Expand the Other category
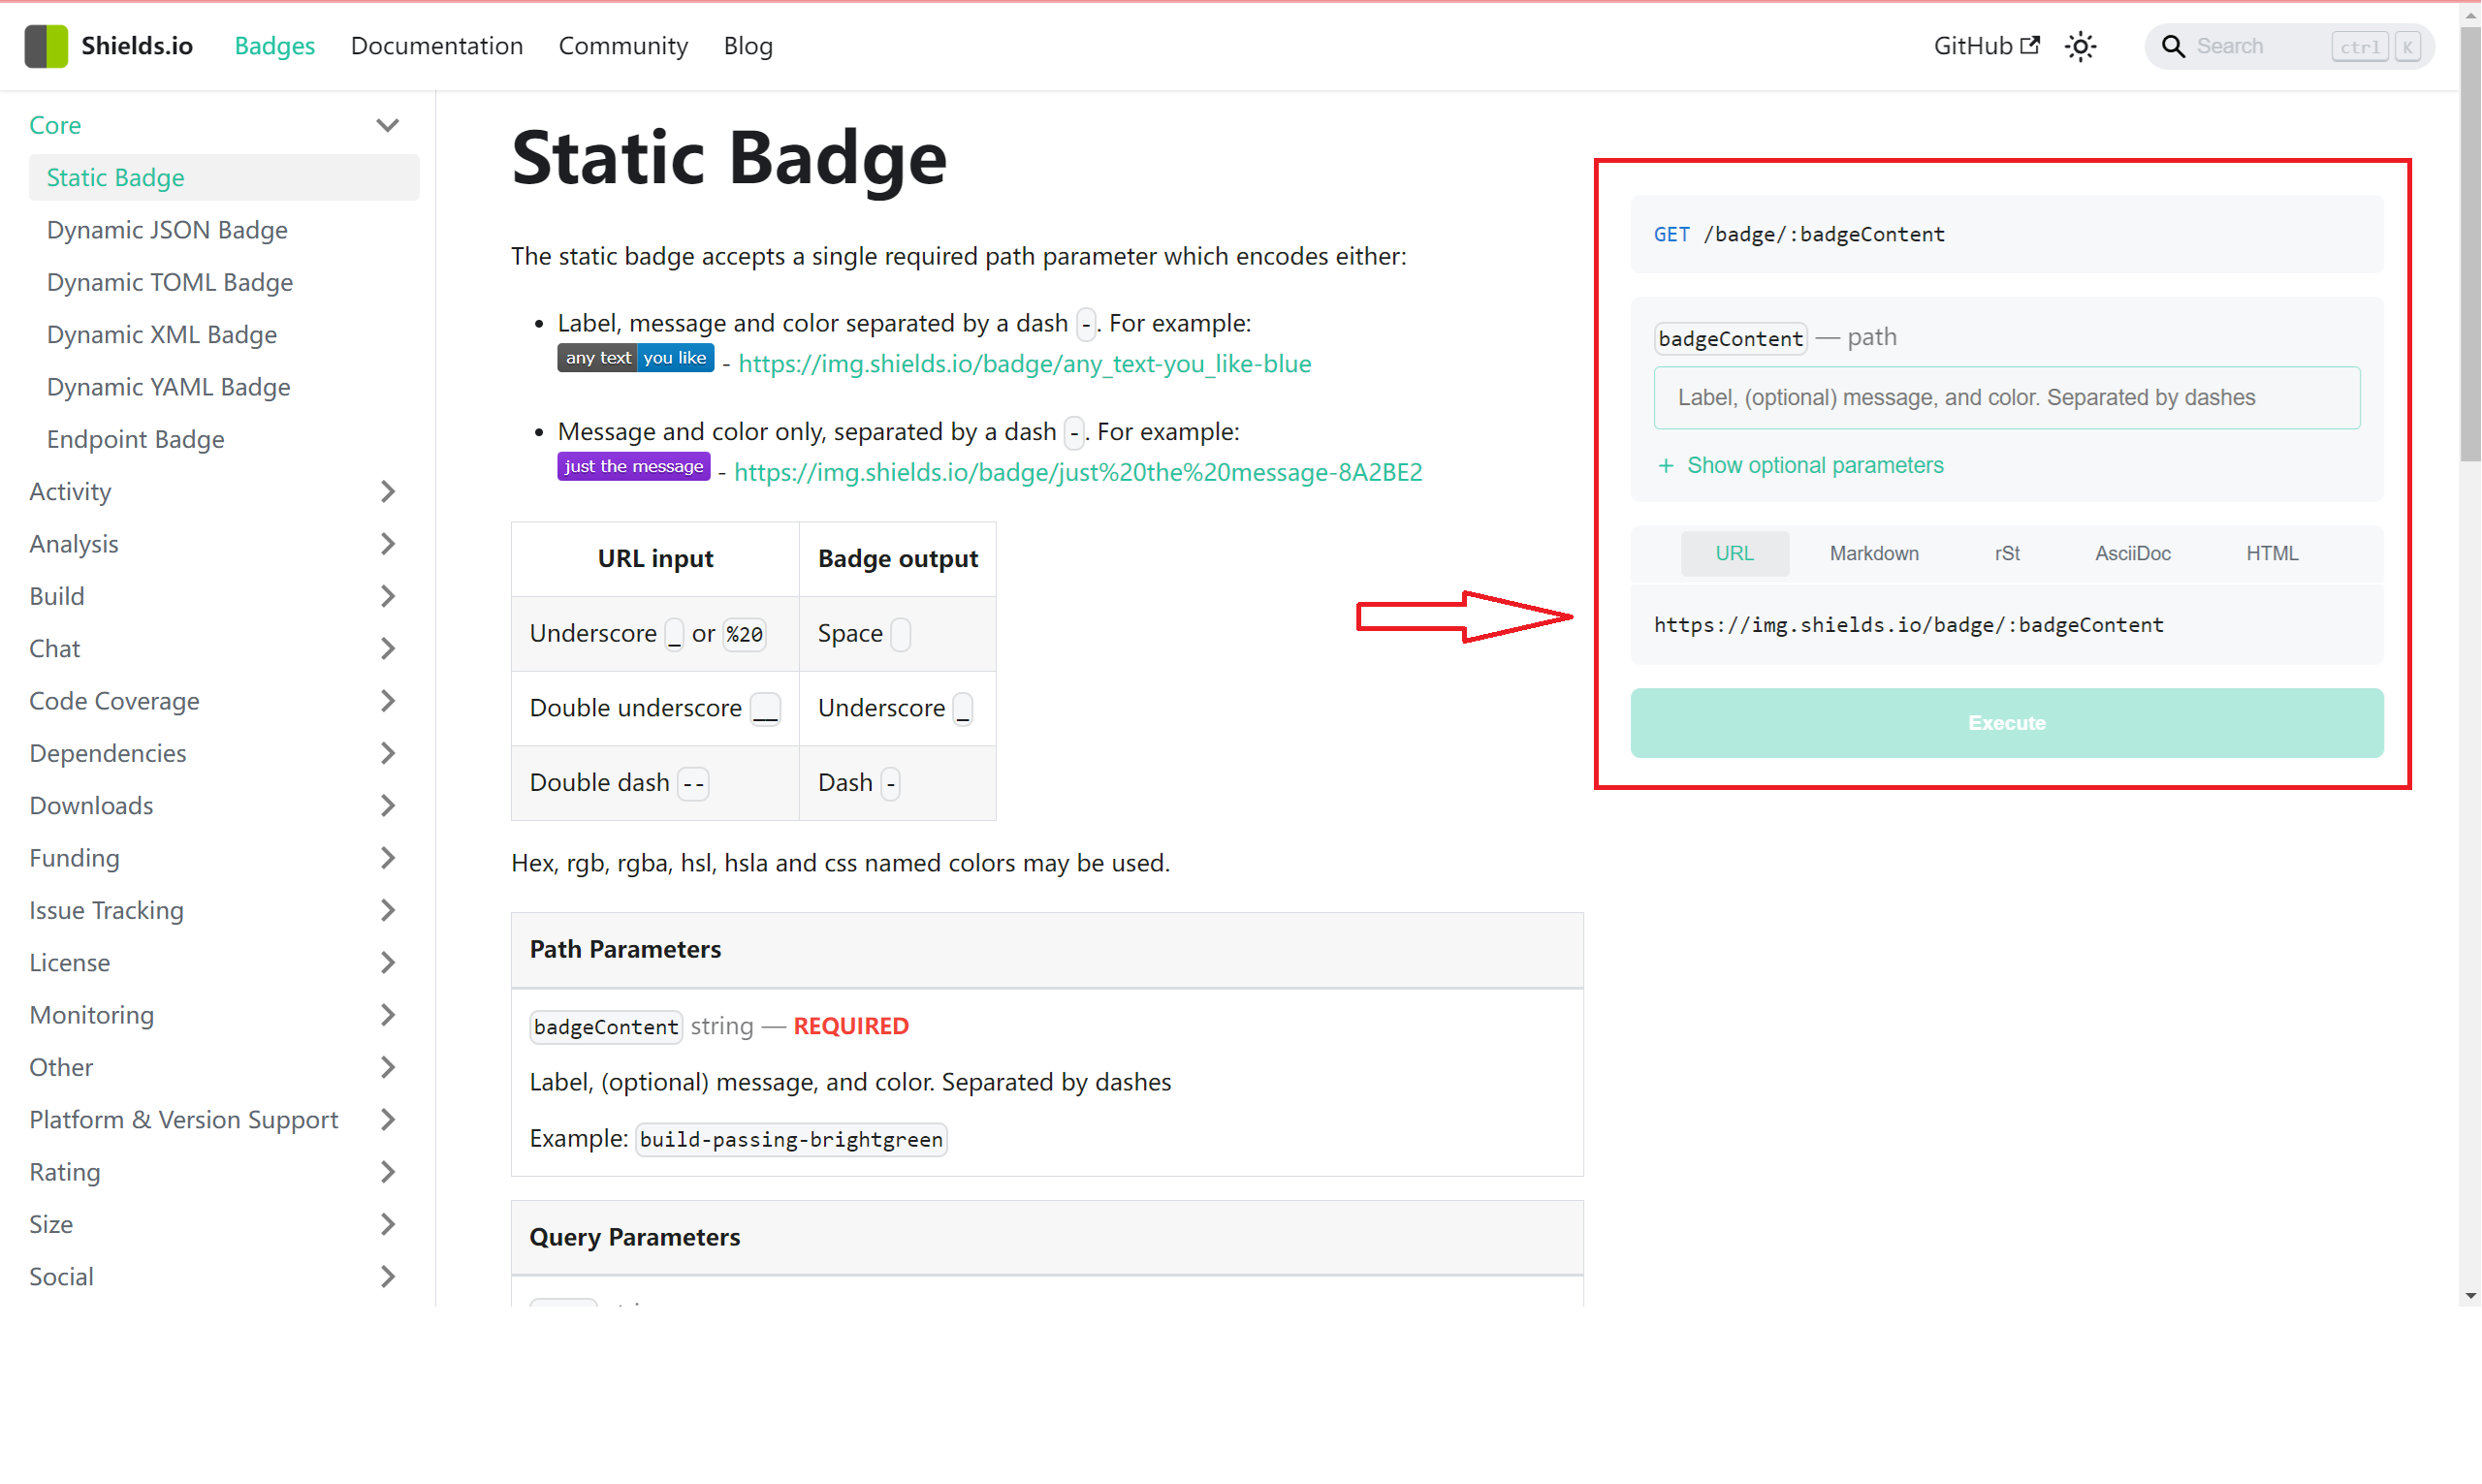 pos(387,1067)
